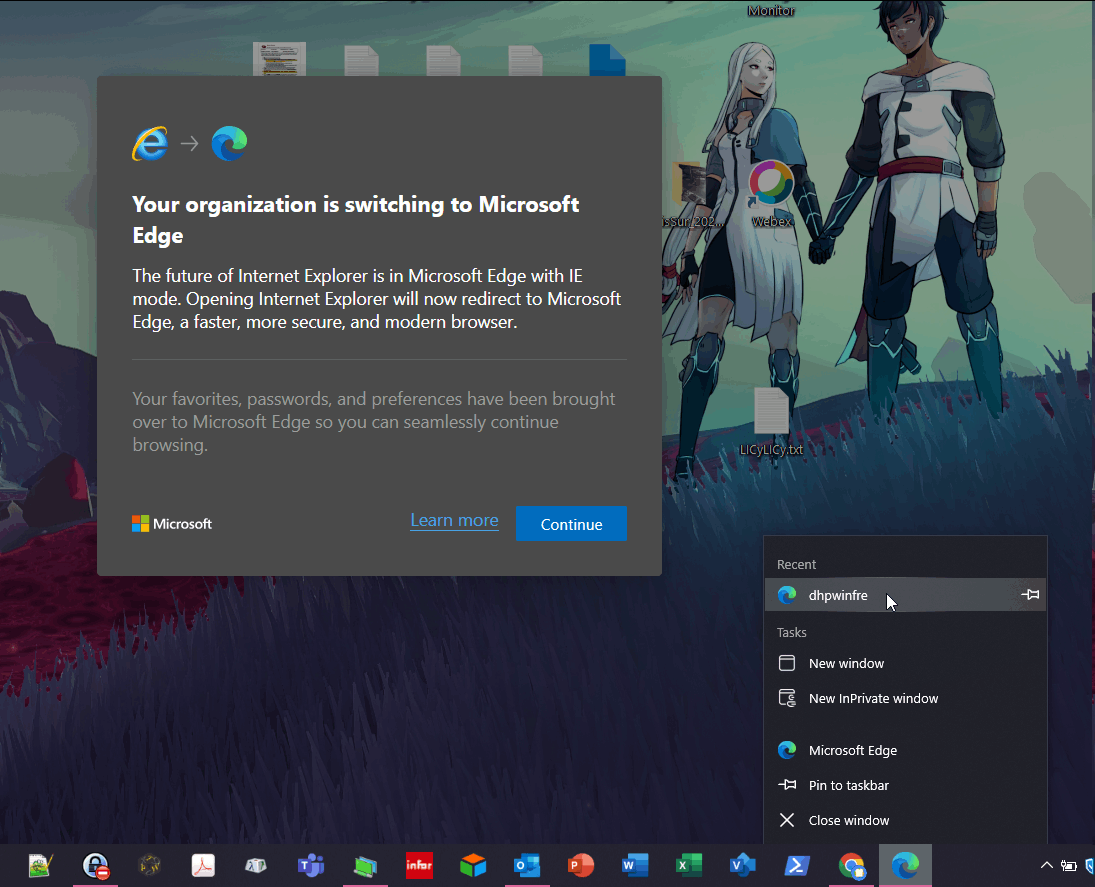Open Notepad++ from the taskbar
Viewport: 1095px width, 887px height.
pos(41,866)
